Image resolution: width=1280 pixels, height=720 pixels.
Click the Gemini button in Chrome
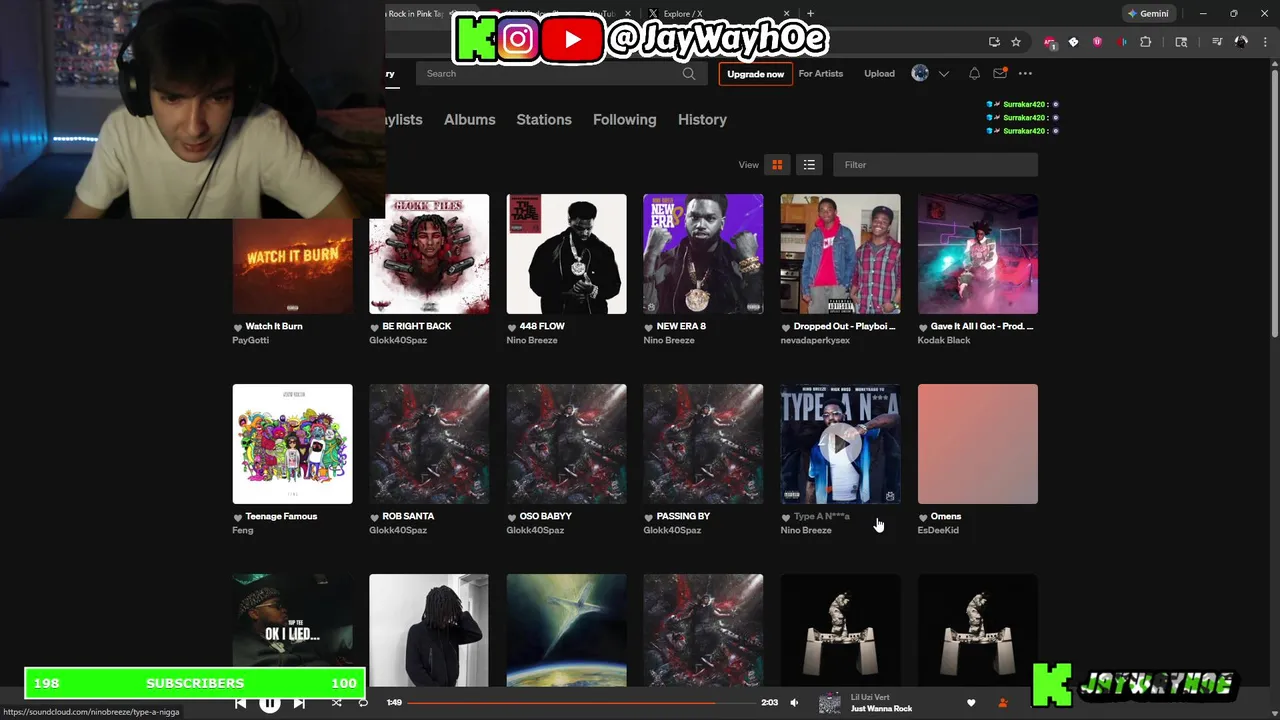[x=1148, y=14]
